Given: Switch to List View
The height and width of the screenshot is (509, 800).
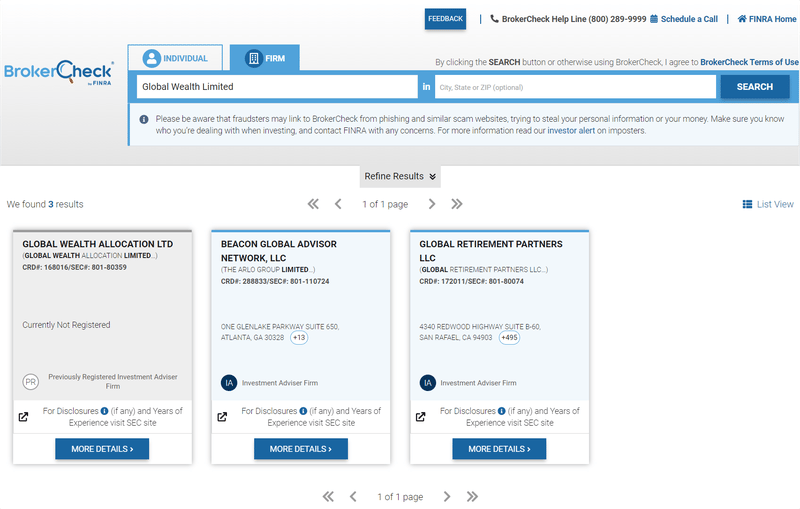Looking at the screenshot, I should [768, 204].
